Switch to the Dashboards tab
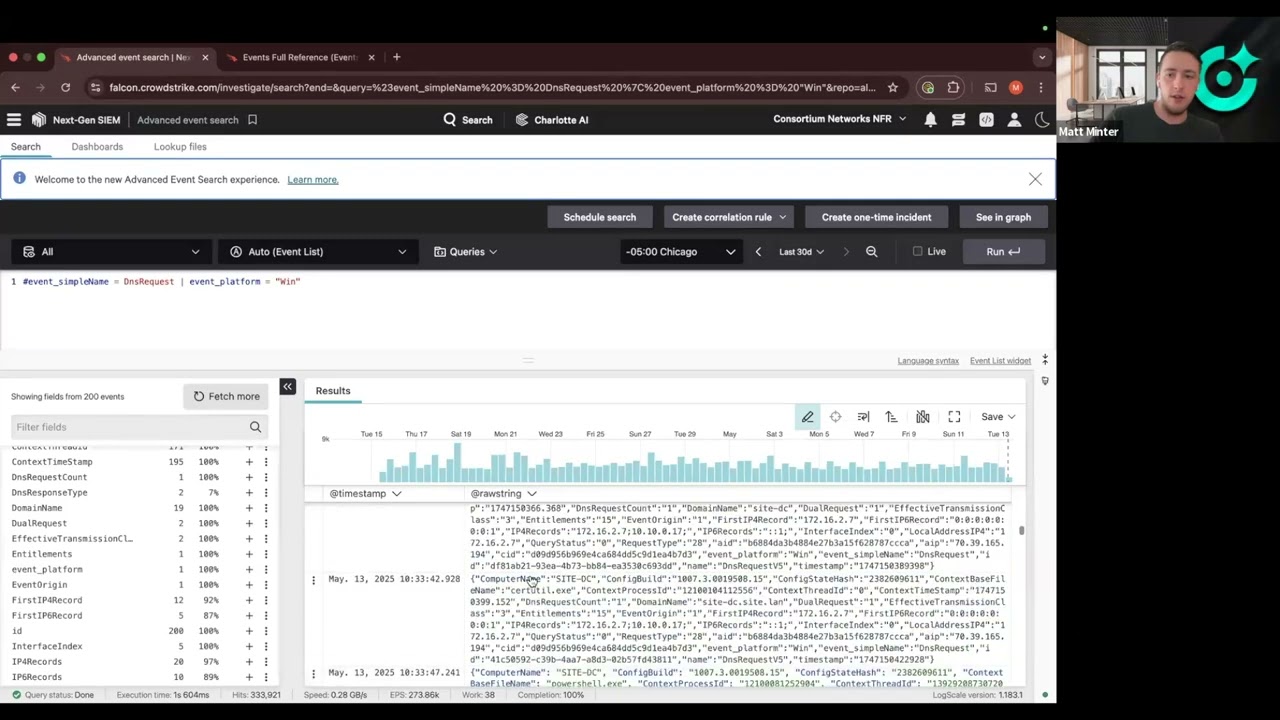 pos(97,147)
